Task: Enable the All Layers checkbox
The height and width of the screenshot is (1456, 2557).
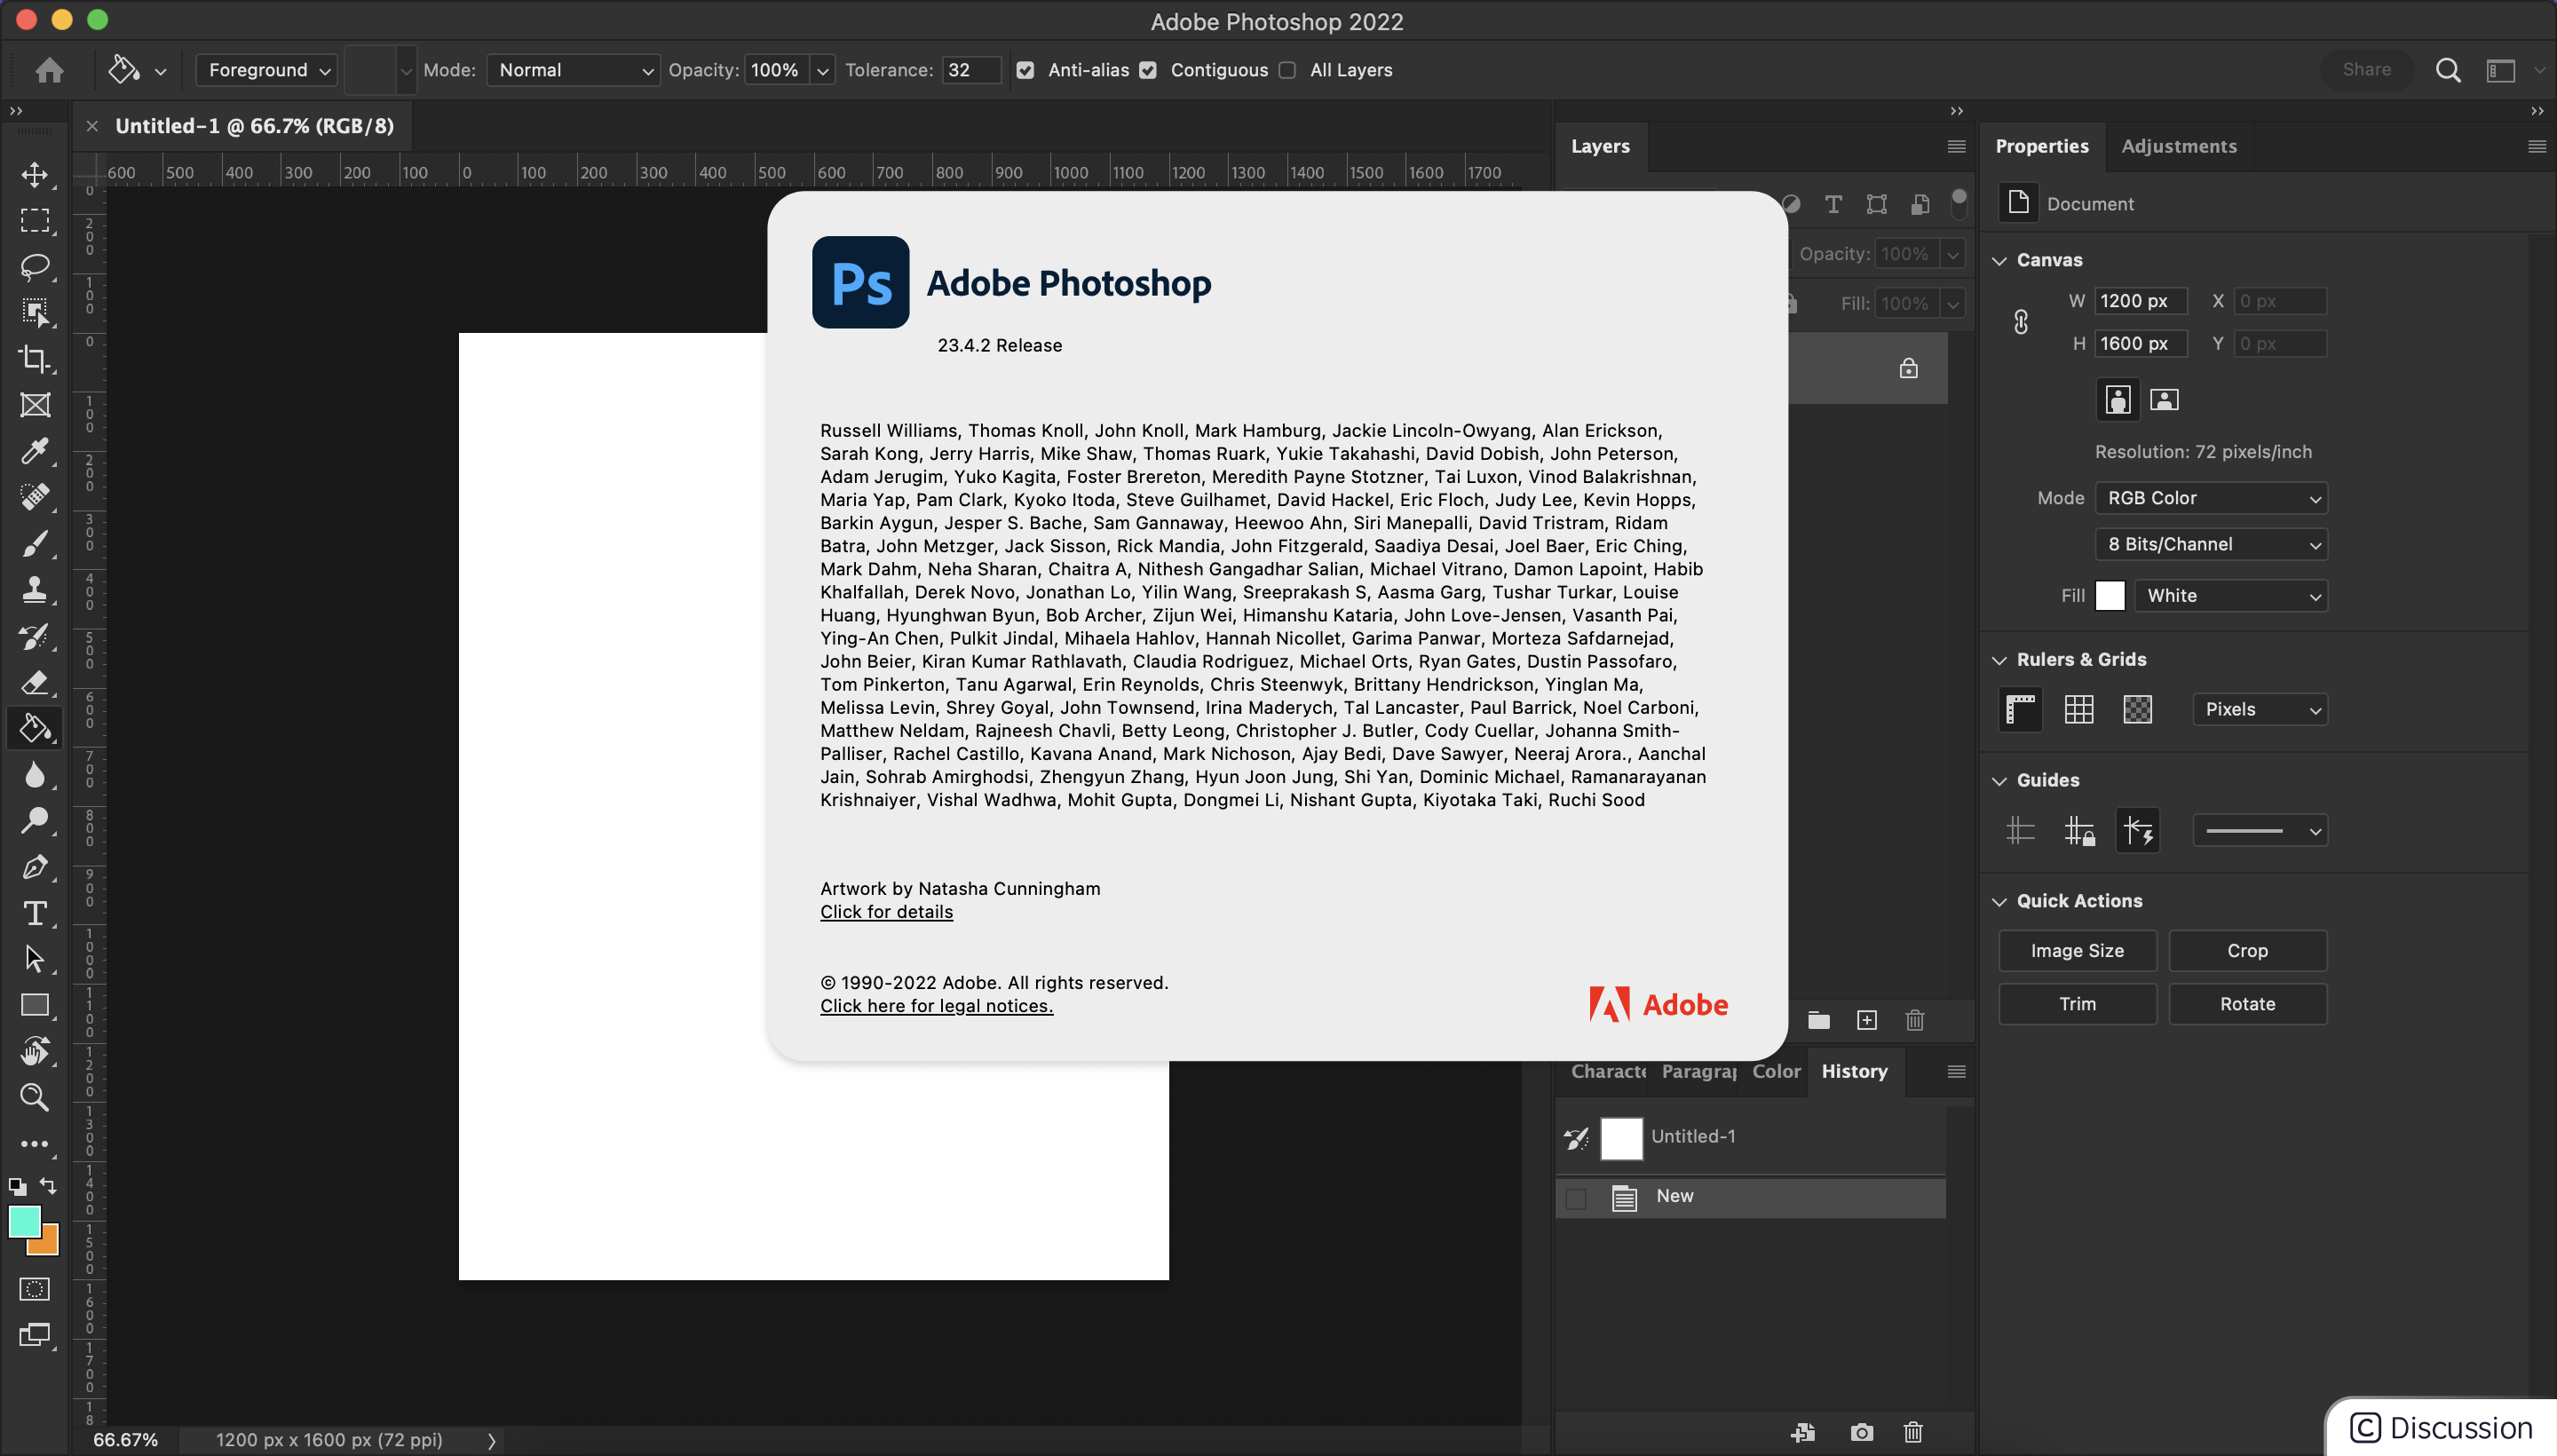Action: point(1288,70)
